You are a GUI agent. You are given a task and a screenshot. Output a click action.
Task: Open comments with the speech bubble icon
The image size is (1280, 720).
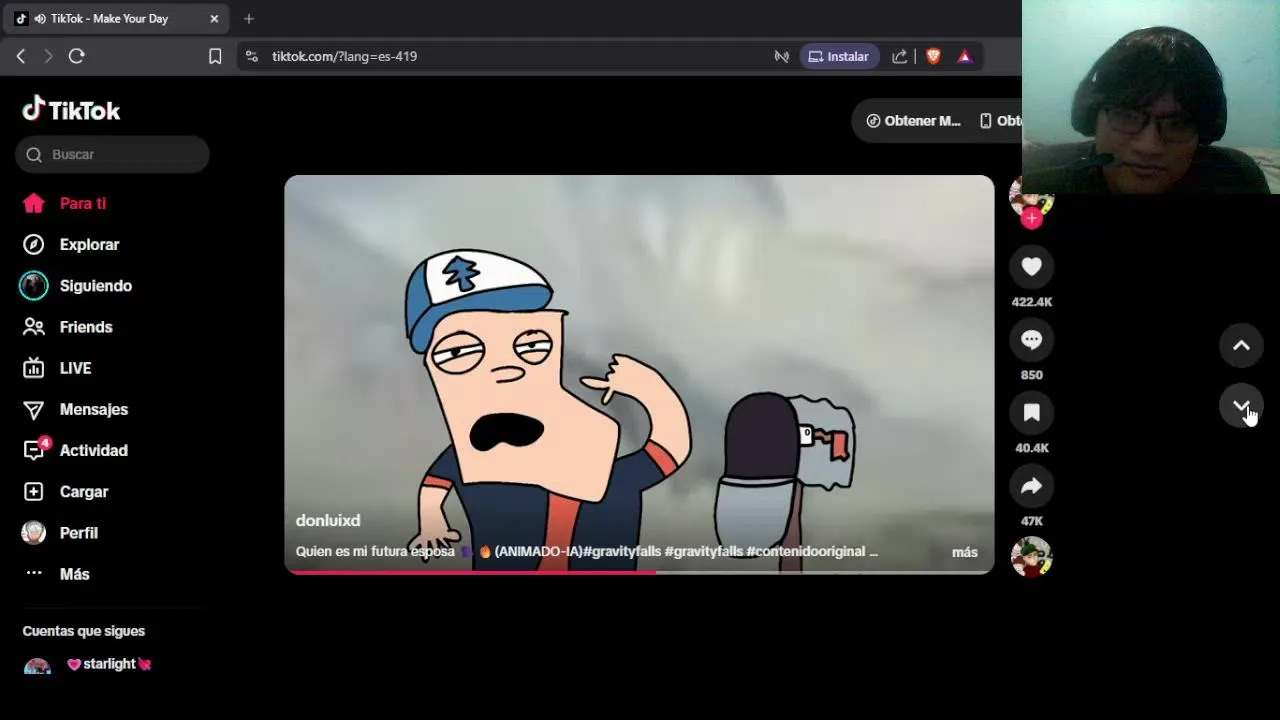(x=1031, y=340)
